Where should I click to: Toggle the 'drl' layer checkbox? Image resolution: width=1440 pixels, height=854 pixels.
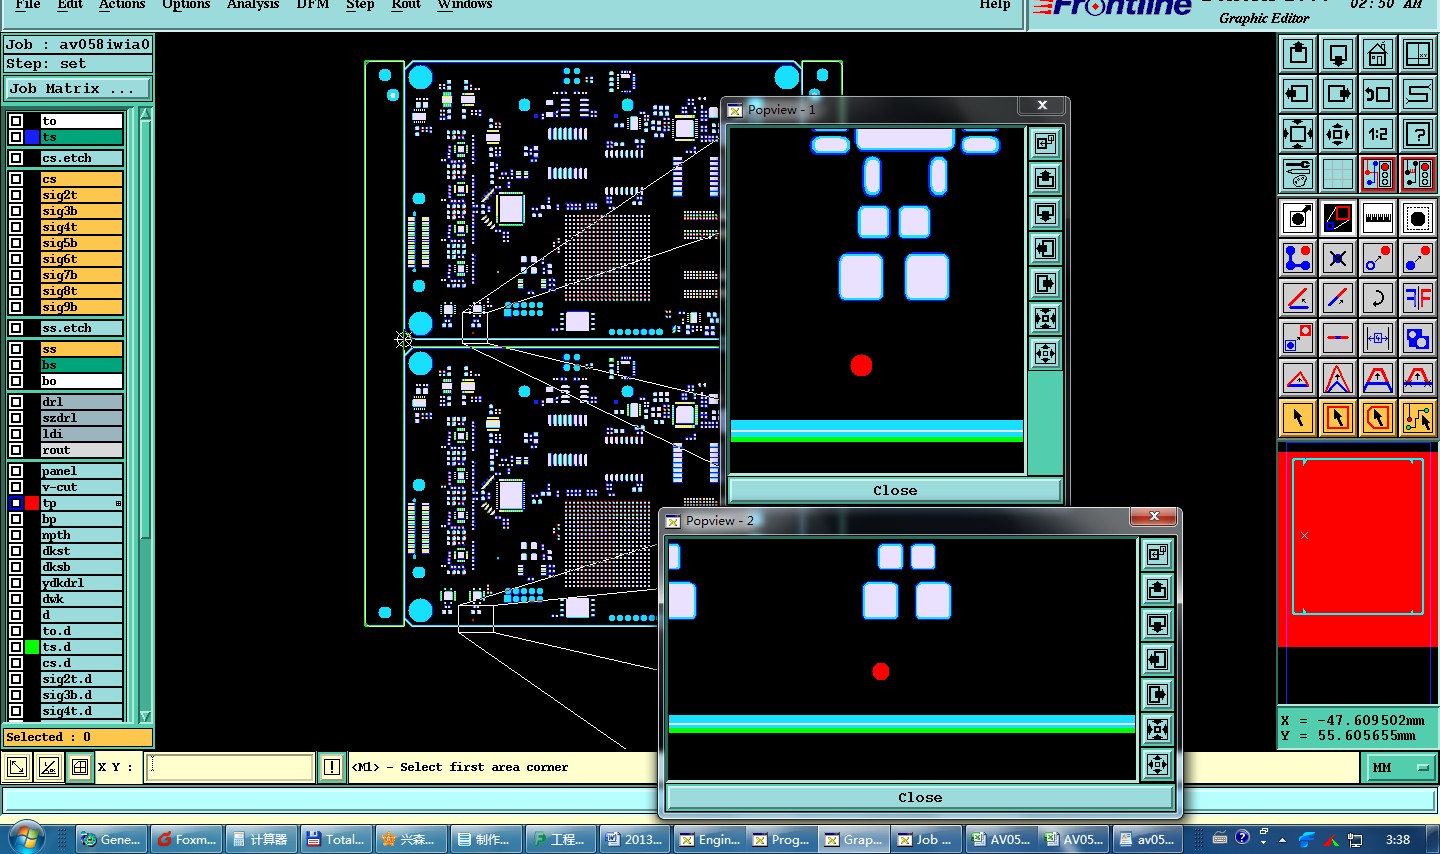(16, 402)
